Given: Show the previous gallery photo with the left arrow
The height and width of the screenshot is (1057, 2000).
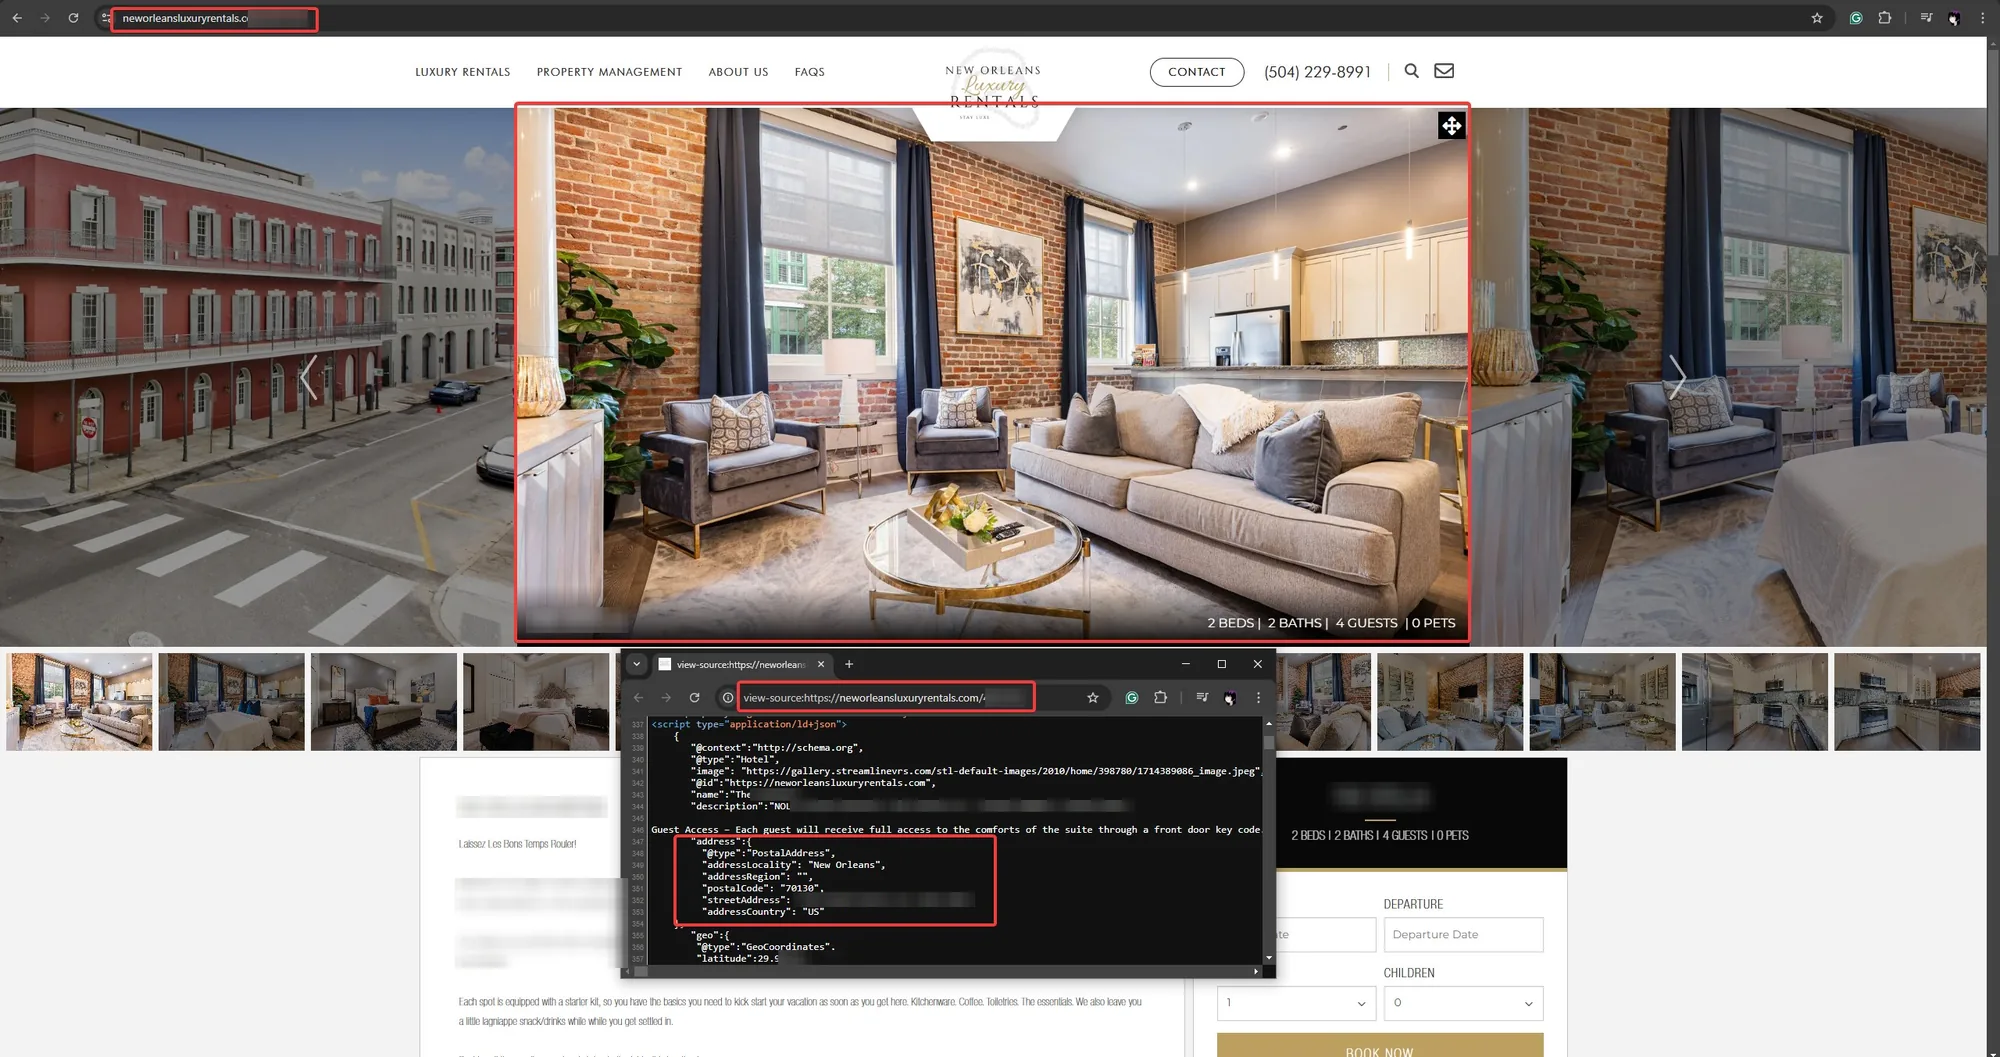Looking at the screenshot, I should click(x=309, y=377).
